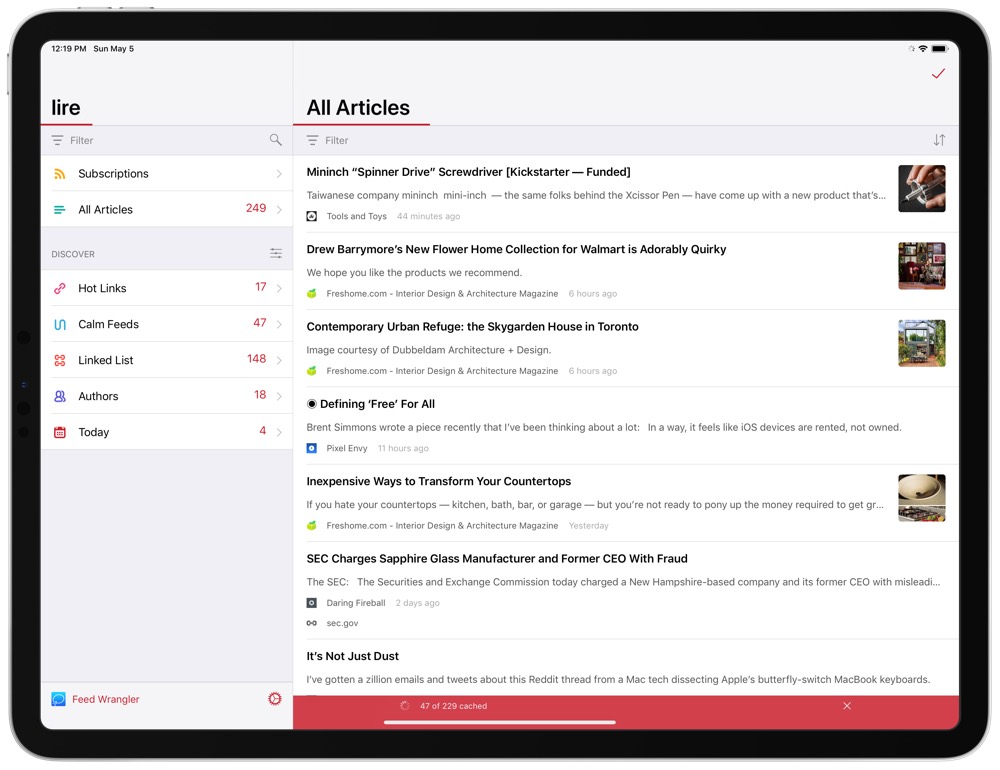Click Freshome icon under Countertops article

coord(312,526)
